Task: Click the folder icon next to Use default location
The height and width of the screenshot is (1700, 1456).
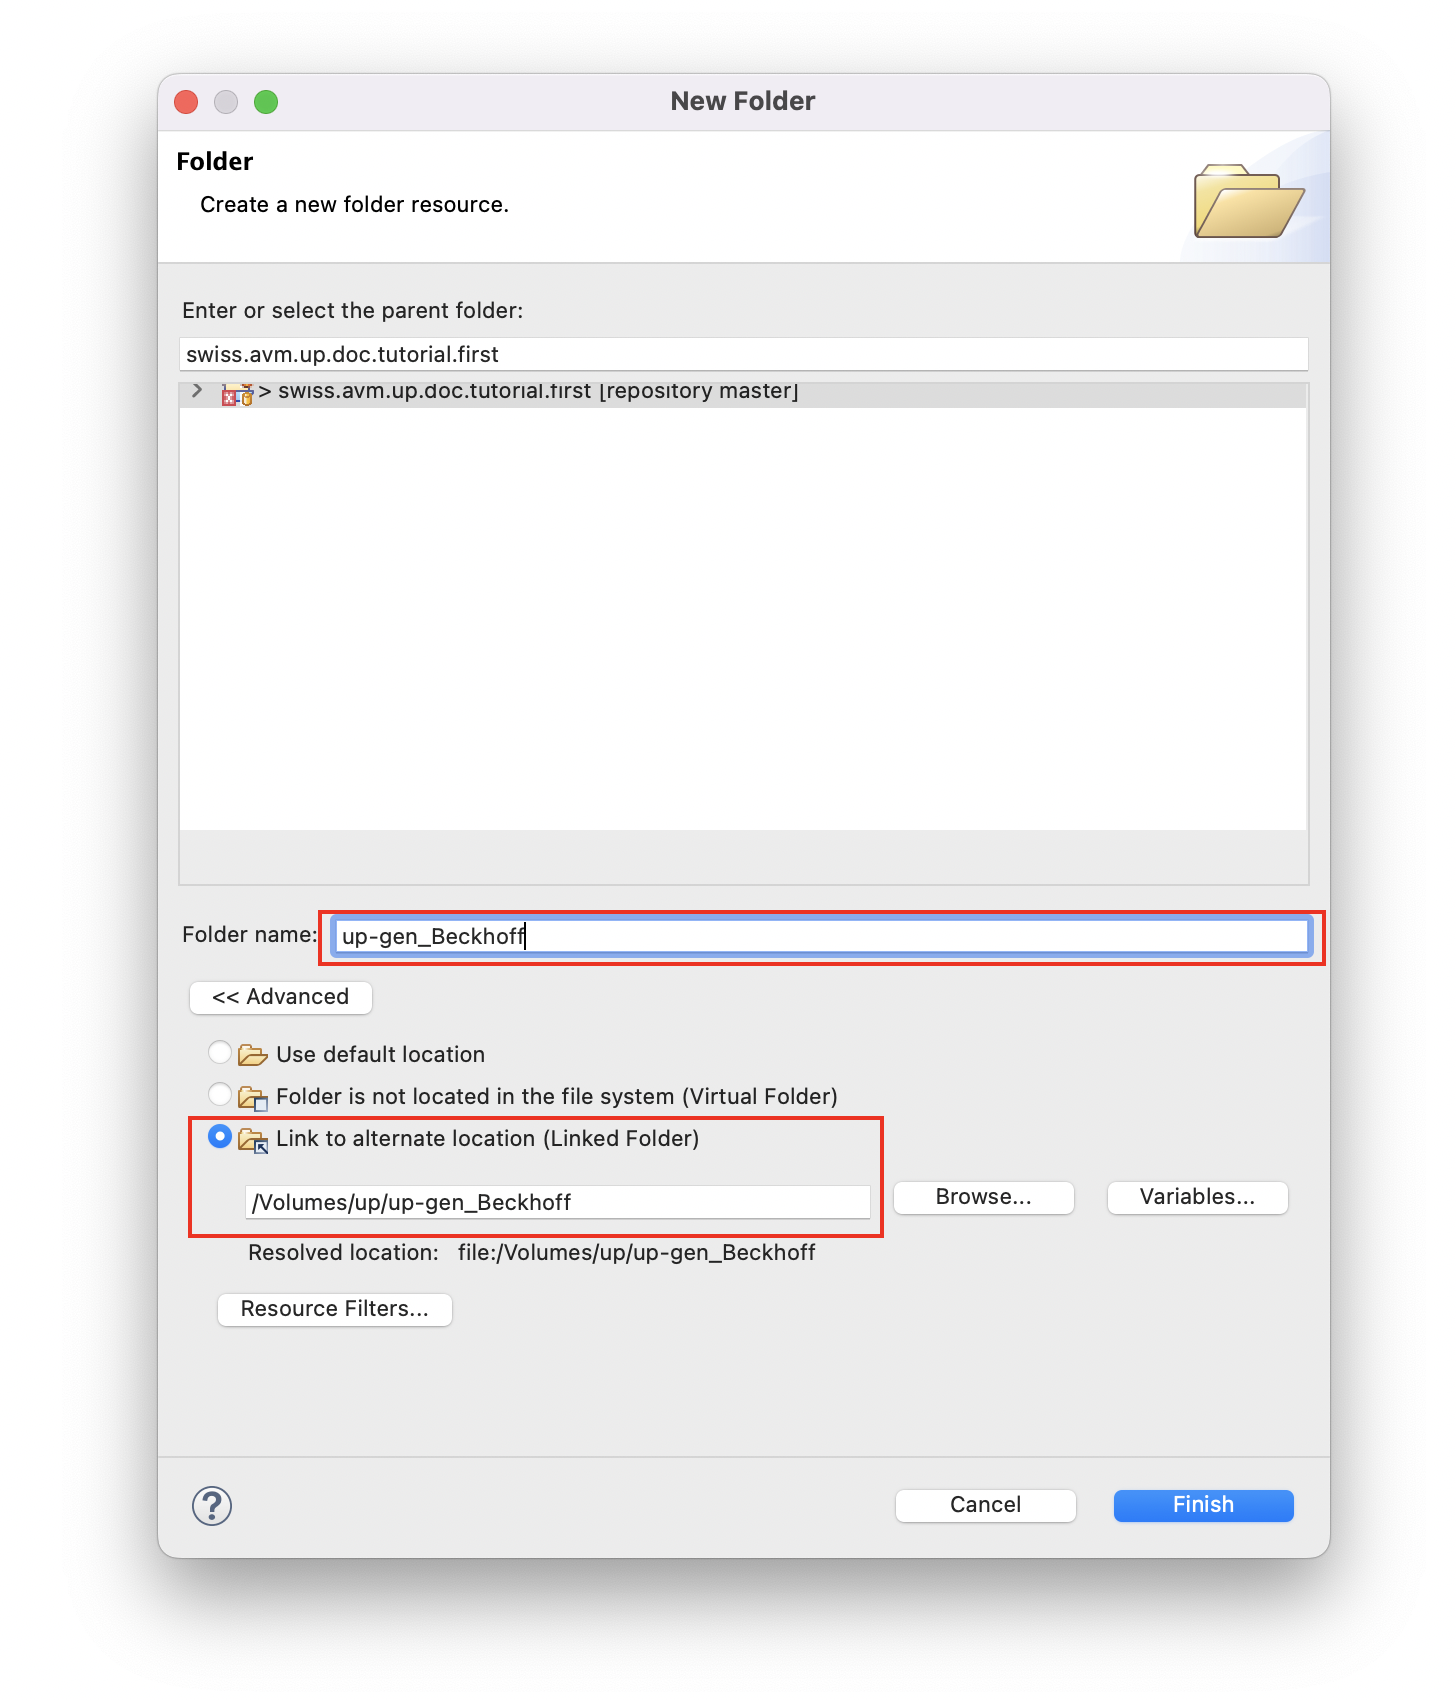Action: 253,1055
